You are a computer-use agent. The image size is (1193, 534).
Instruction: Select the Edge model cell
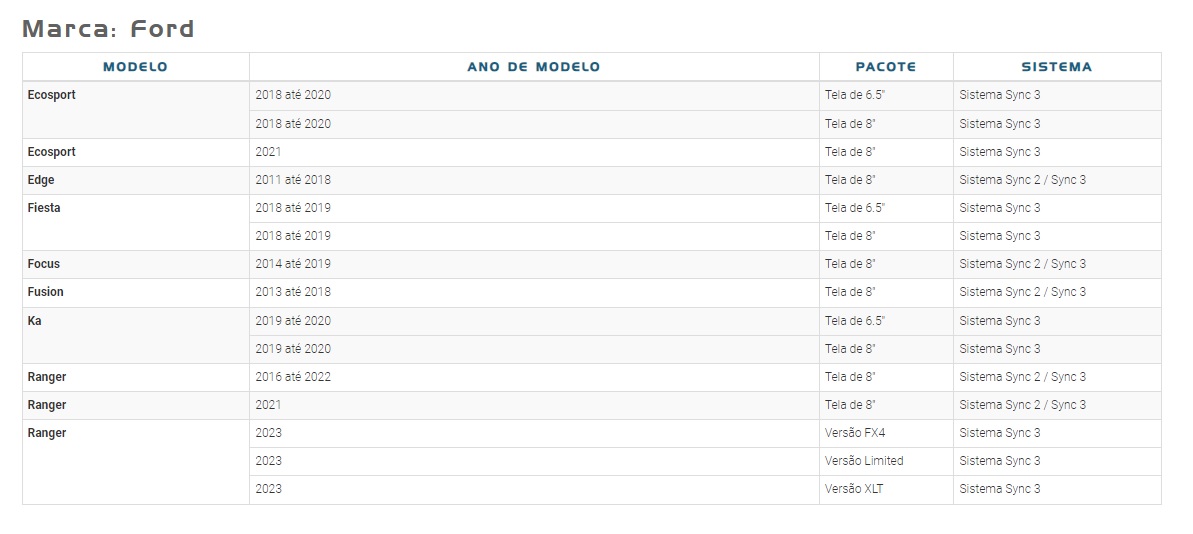click(135, 180)
